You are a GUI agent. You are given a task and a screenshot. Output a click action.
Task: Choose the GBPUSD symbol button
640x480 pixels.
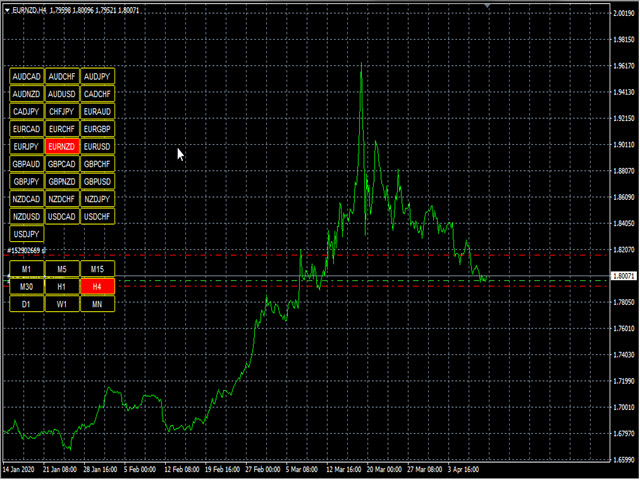coord(97,181)
